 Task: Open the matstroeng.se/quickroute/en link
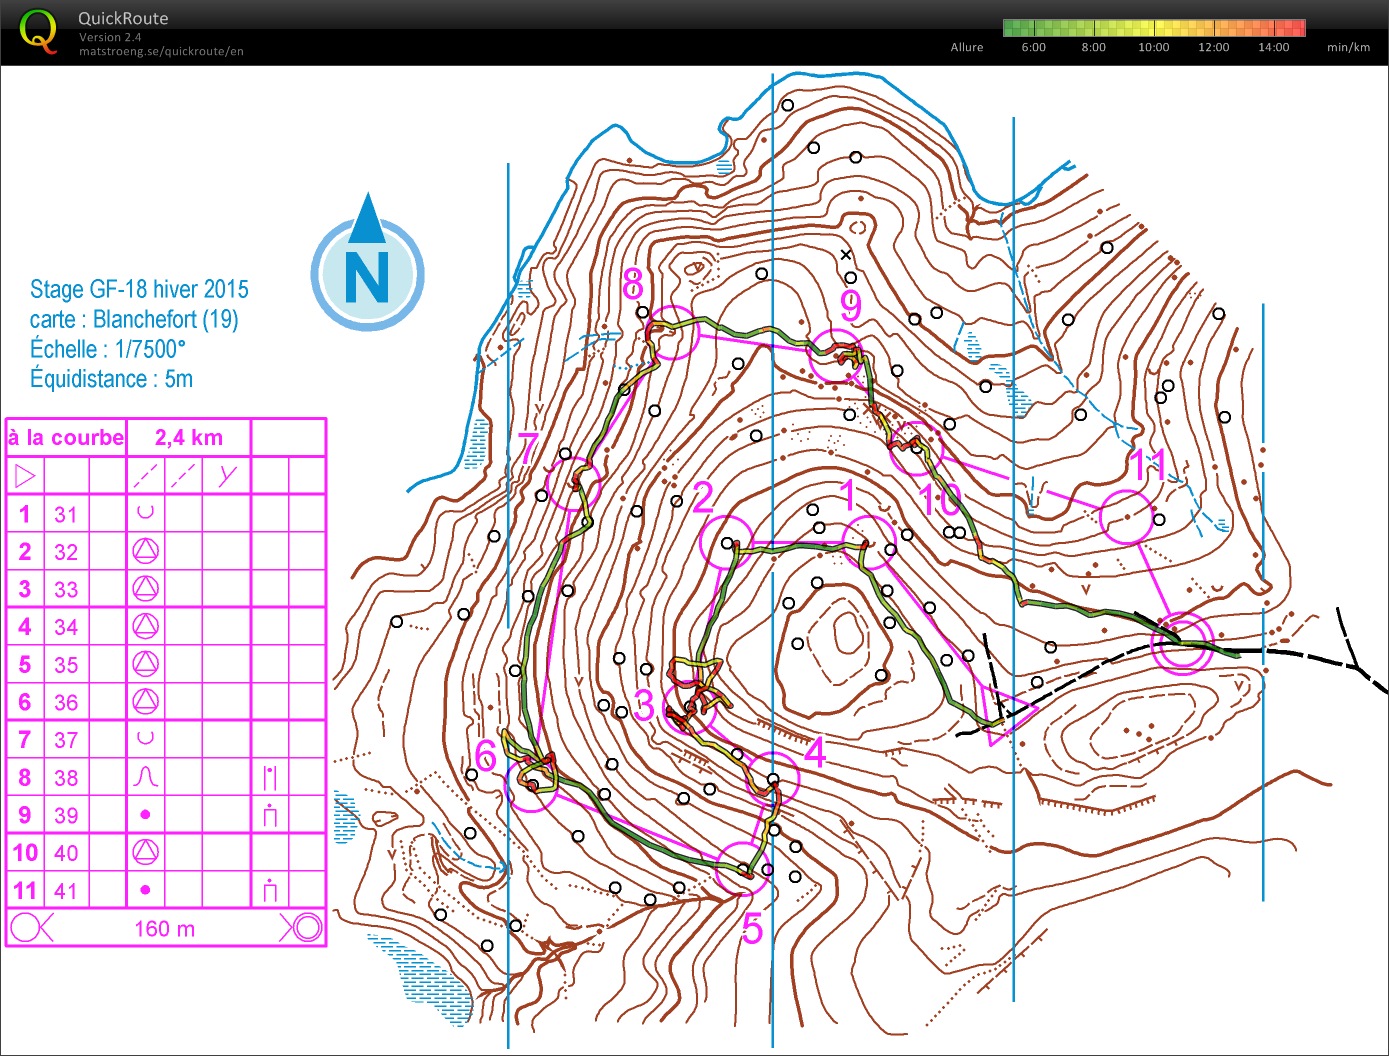click(x=161, y=51)
